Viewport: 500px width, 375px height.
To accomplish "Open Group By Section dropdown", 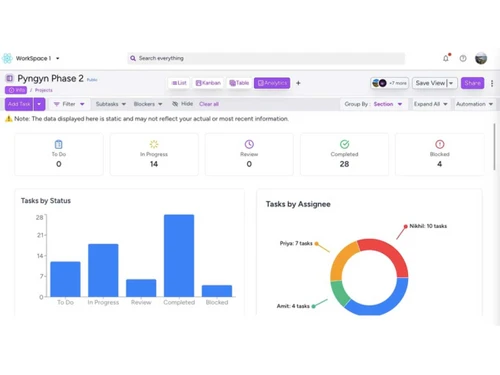I will click(373, 104).
